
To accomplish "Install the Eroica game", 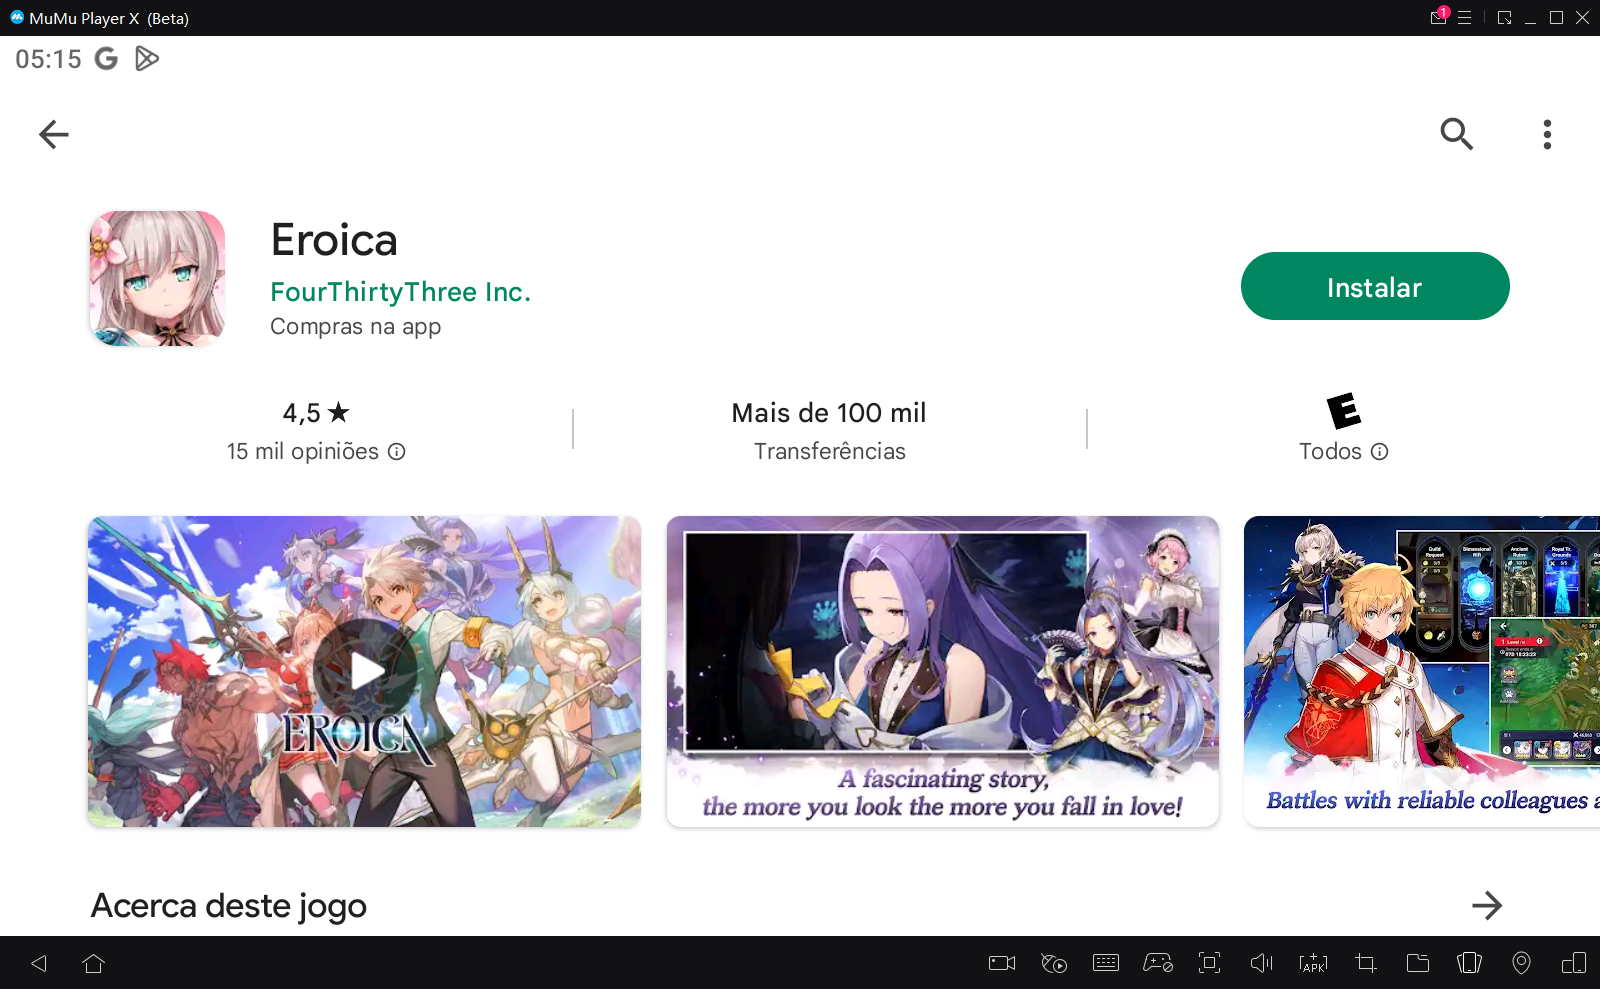I will (1375, 286).
